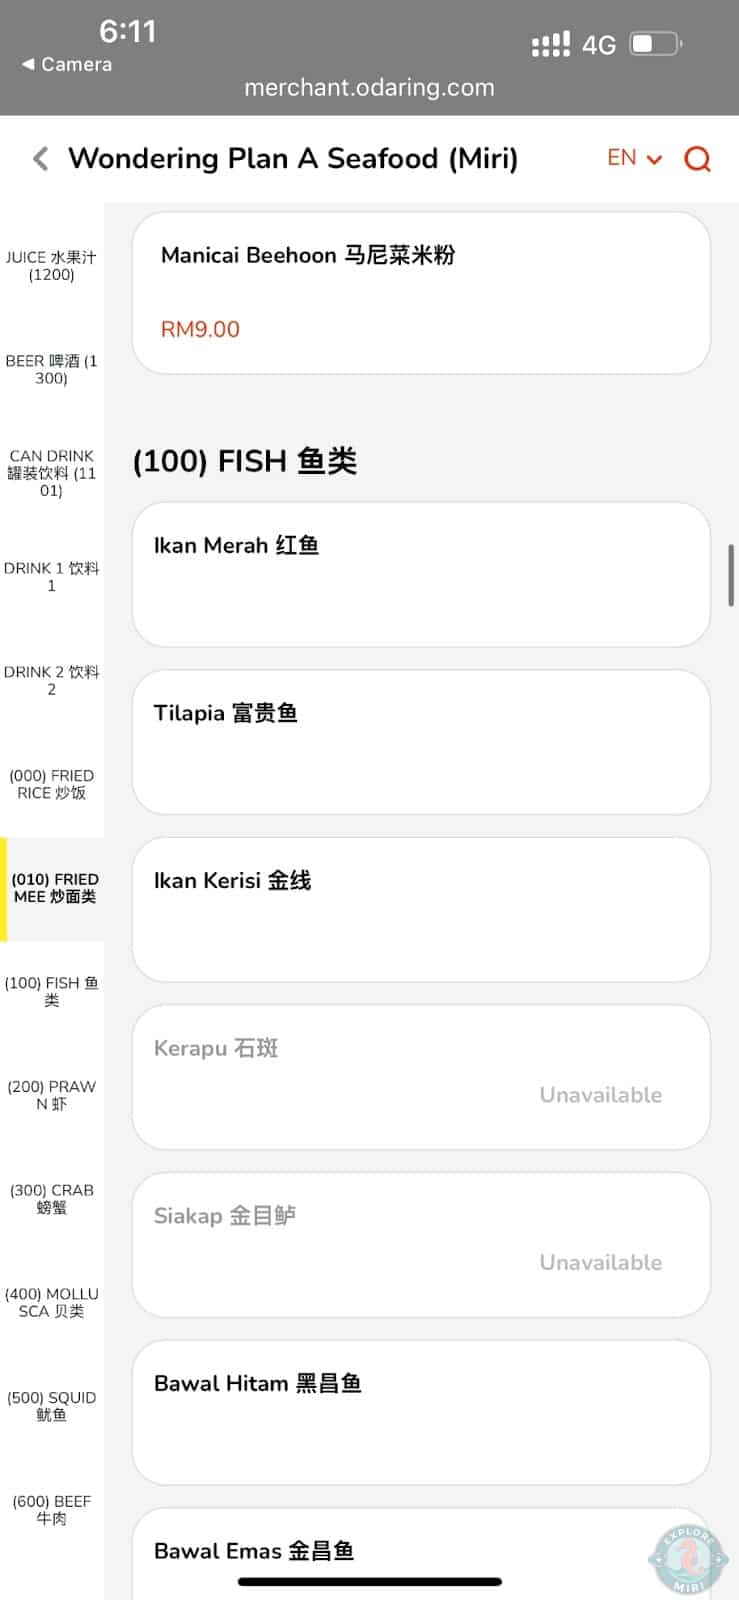Image resolution: width=739 pixels, height=1600 pixels.
Task: Go to (300) CRAB 螃蟹 category
Action: coord(51,1199)
